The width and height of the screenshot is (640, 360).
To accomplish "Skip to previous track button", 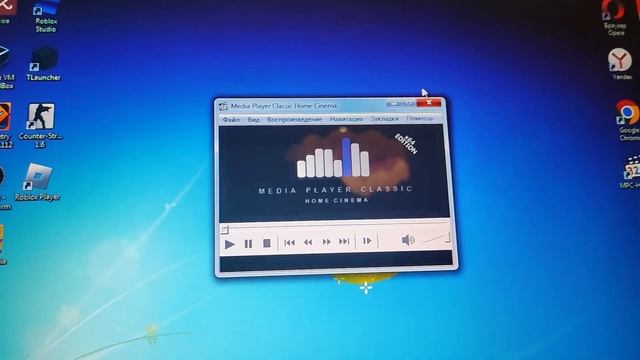I will pyautogui.click(x=289, y=243).
